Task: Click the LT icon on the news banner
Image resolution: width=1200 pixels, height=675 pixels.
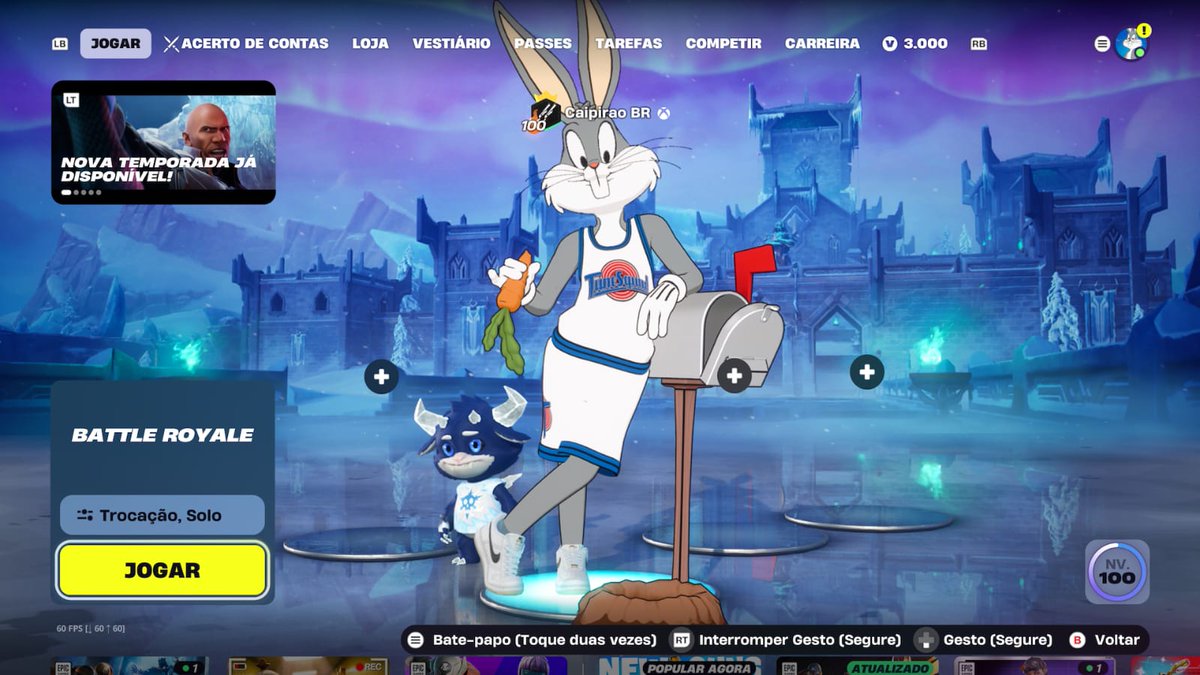Action: tap(71, 100)
